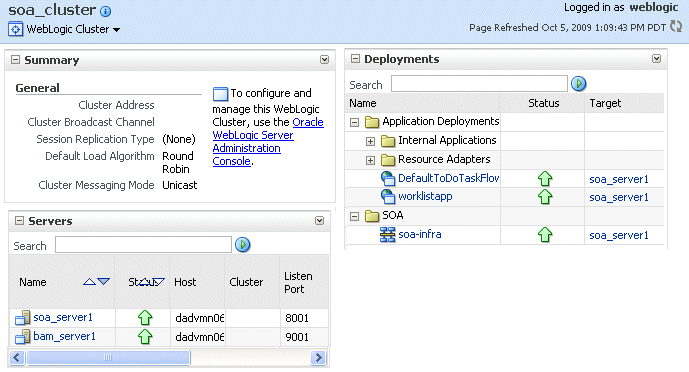Viewport: 689px width, 372px height.
Task: Open the Deployments panel options menu
Action: pos(656,58)
